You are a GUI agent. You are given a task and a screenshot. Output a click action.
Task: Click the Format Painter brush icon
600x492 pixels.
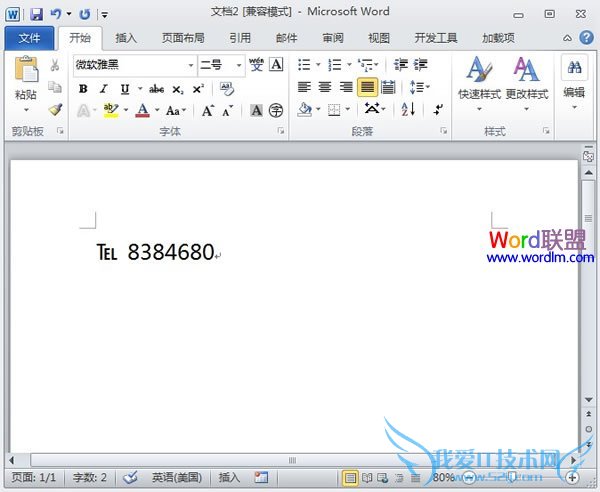click(55, 109)
